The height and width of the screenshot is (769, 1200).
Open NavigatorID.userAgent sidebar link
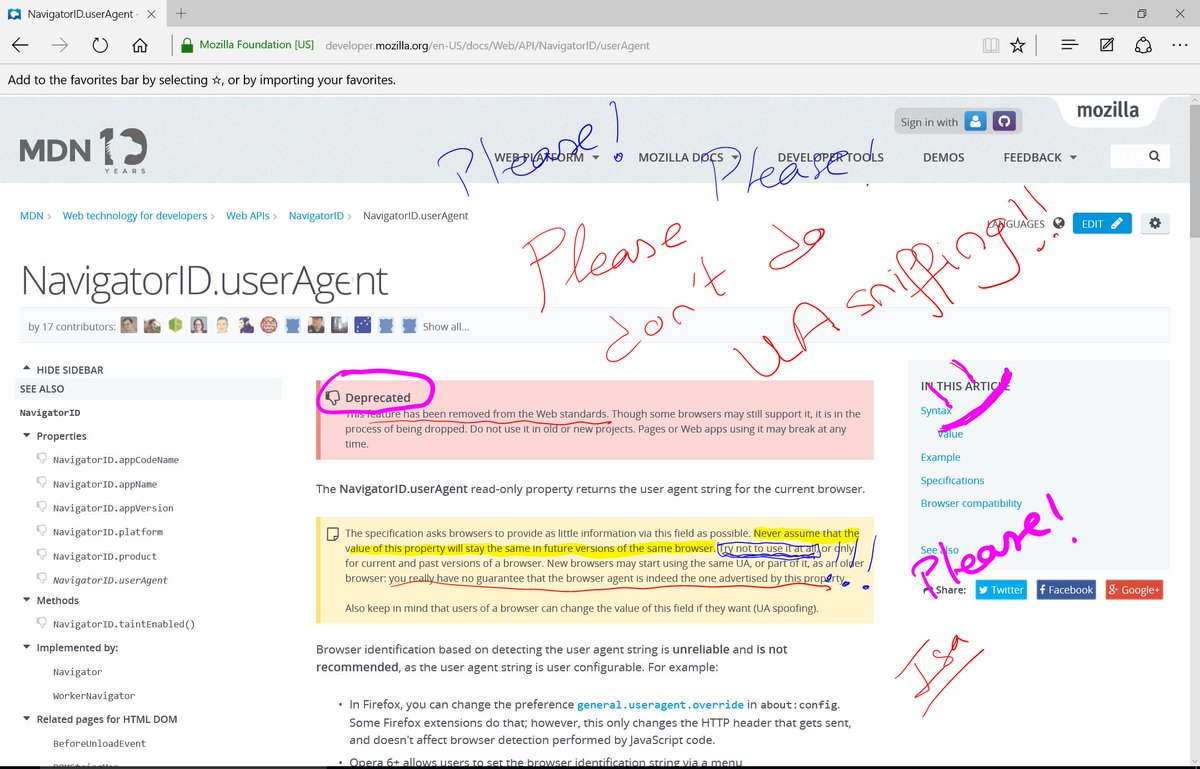[110, 580]
